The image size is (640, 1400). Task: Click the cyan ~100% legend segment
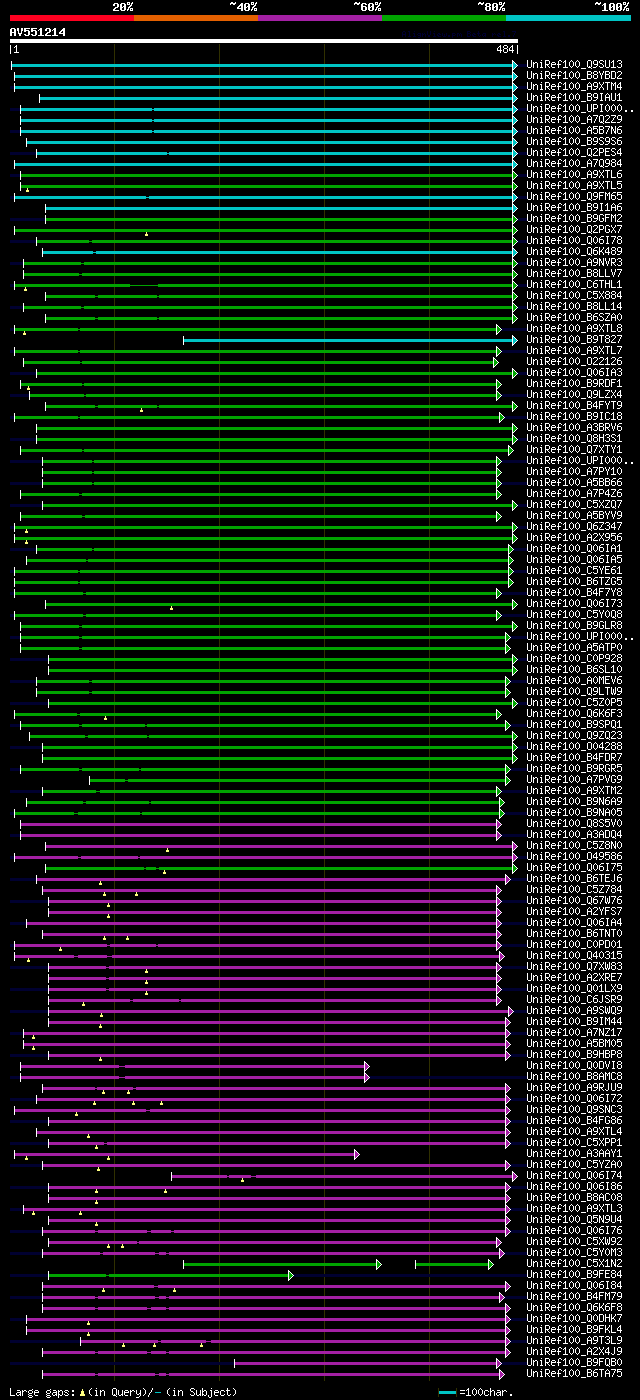(568, 18)
